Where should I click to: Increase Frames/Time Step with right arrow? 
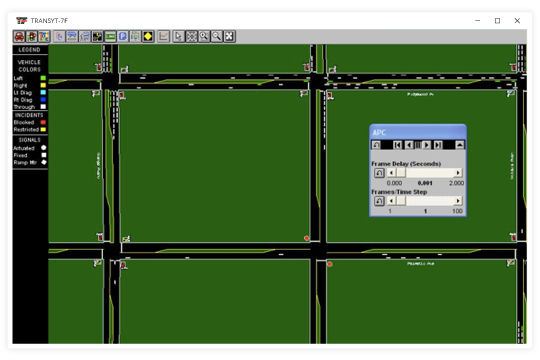coord(458,201)
